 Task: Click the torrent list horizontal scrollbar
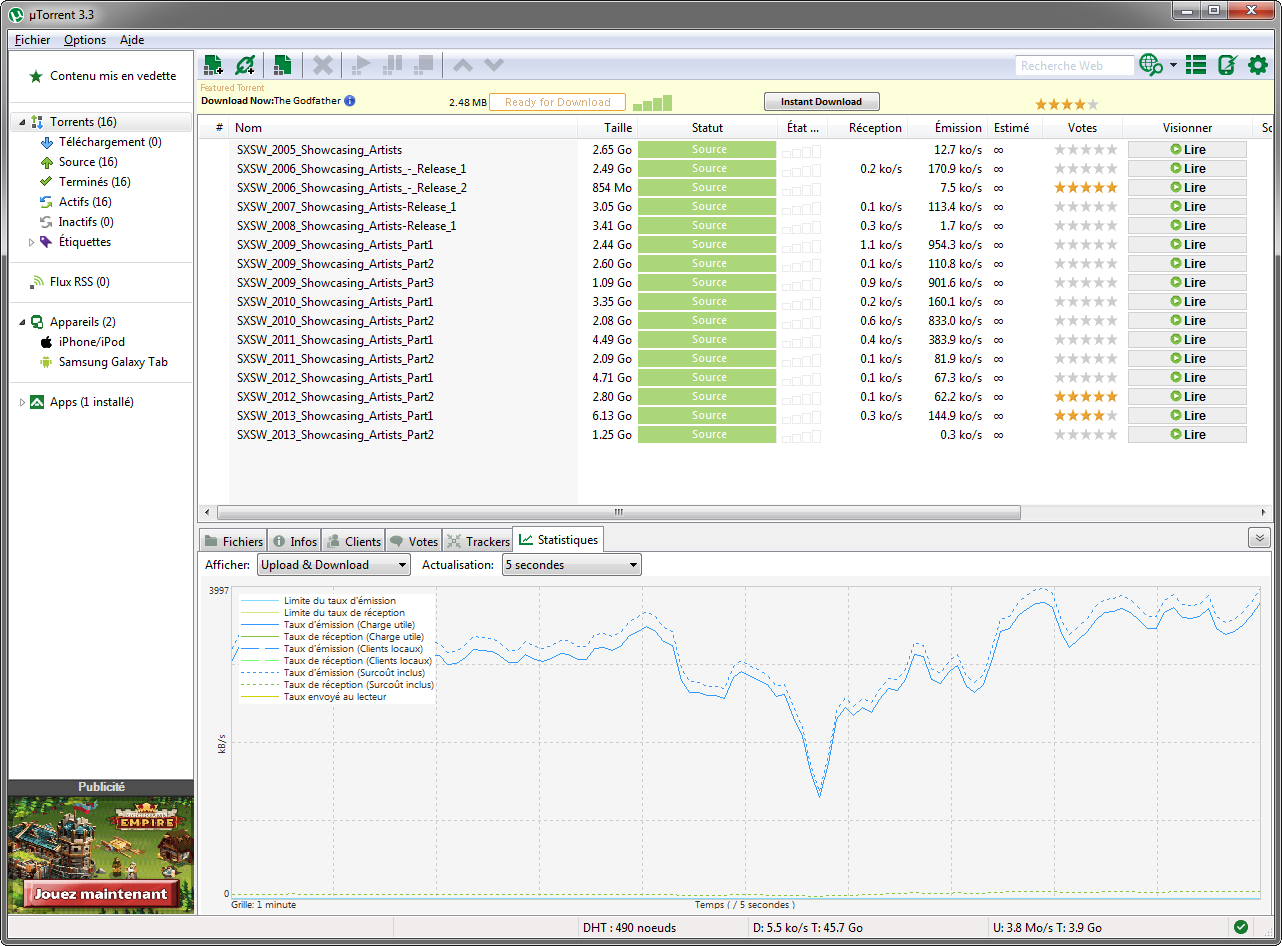617,512
